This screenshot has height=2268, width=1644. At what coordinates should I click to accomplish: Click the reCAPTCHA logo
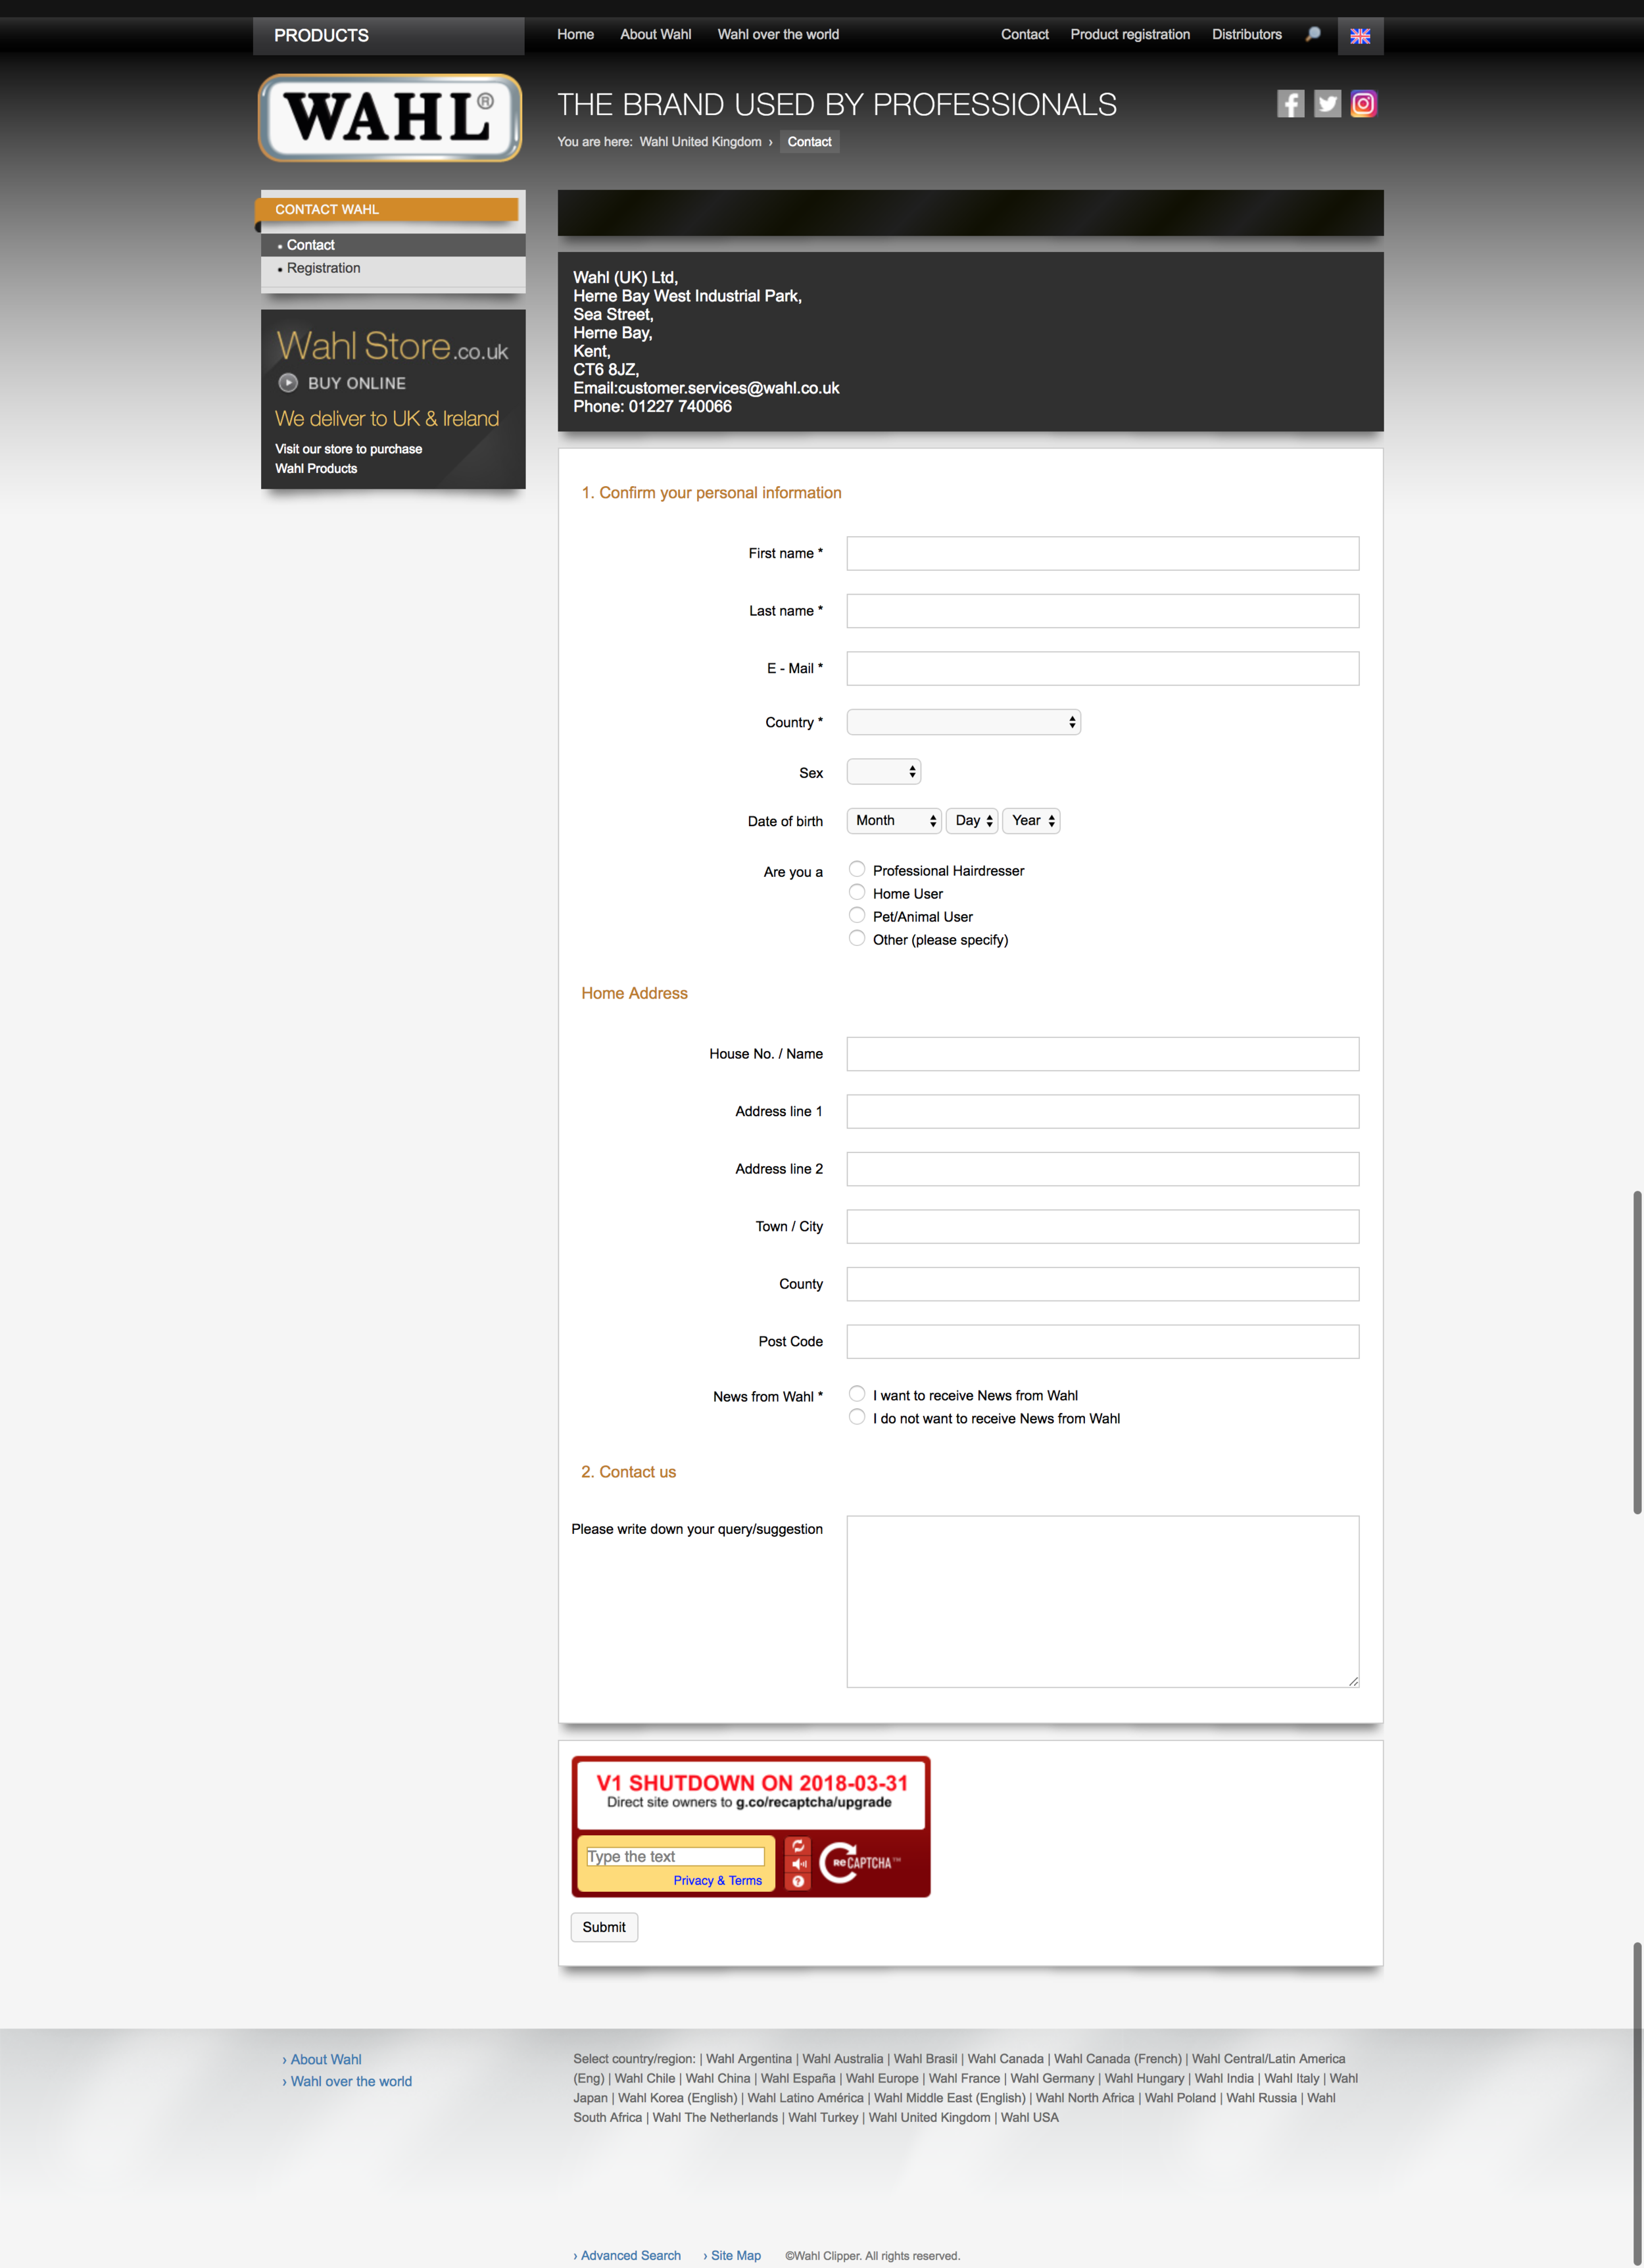pos(859,1863)
